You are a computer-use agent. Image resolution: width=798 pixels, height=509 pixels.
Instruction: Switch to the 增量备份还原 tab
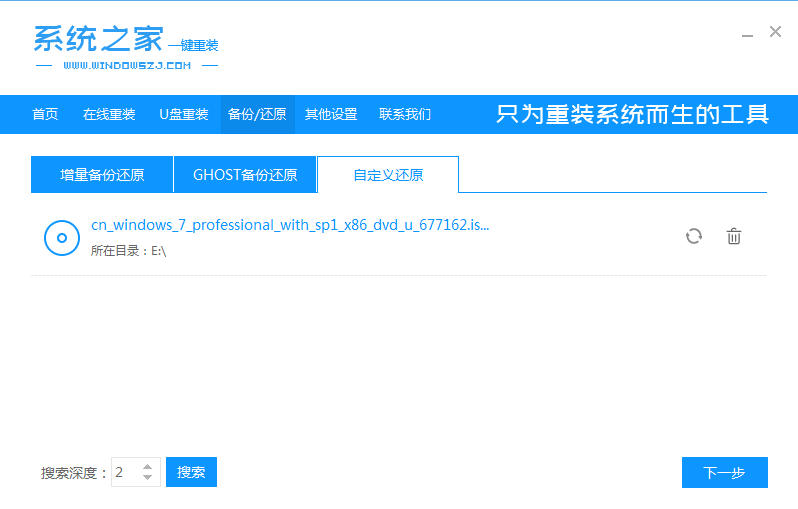tap(102, 175)
